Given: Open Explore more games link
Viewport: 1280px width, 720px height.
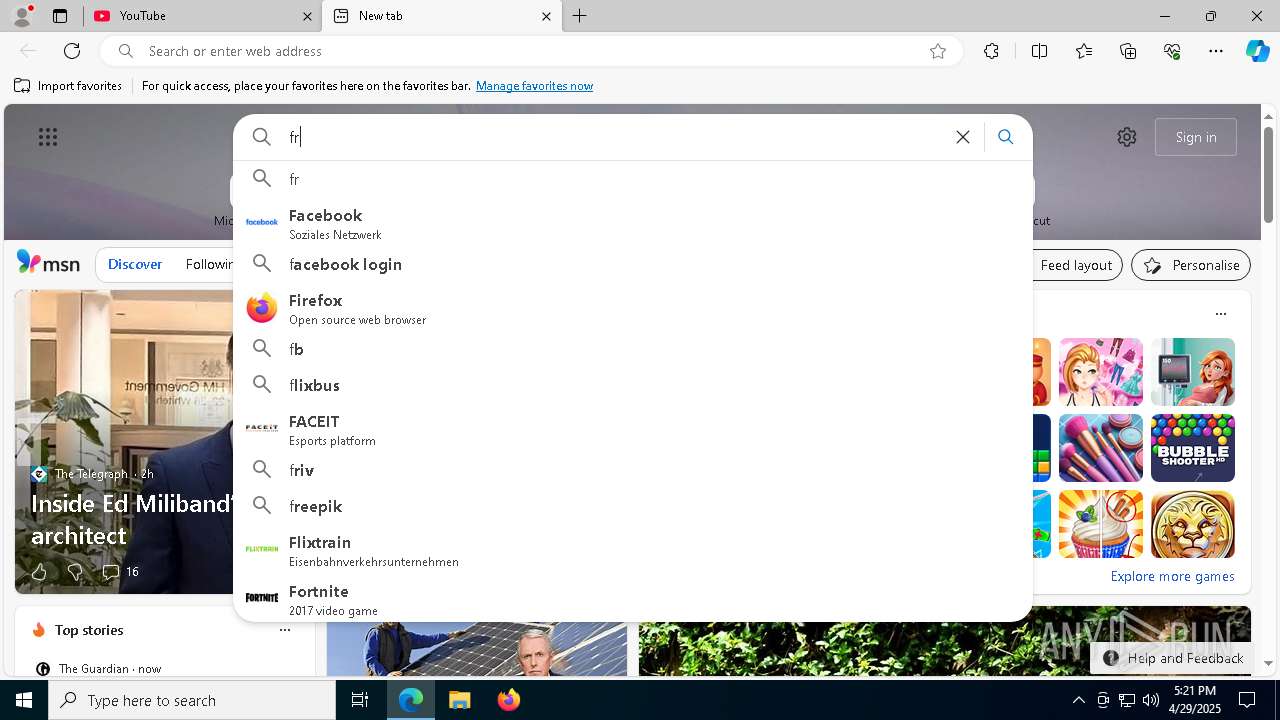Looking at the screenshot, I should [1172, 576].
